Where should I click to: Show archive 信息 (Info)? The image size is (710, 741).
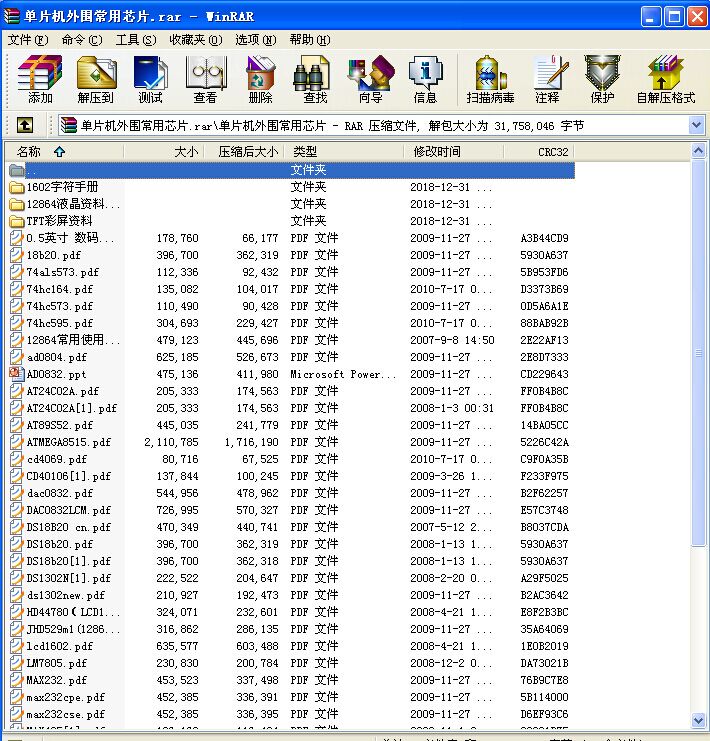click(x=425, y=78)
